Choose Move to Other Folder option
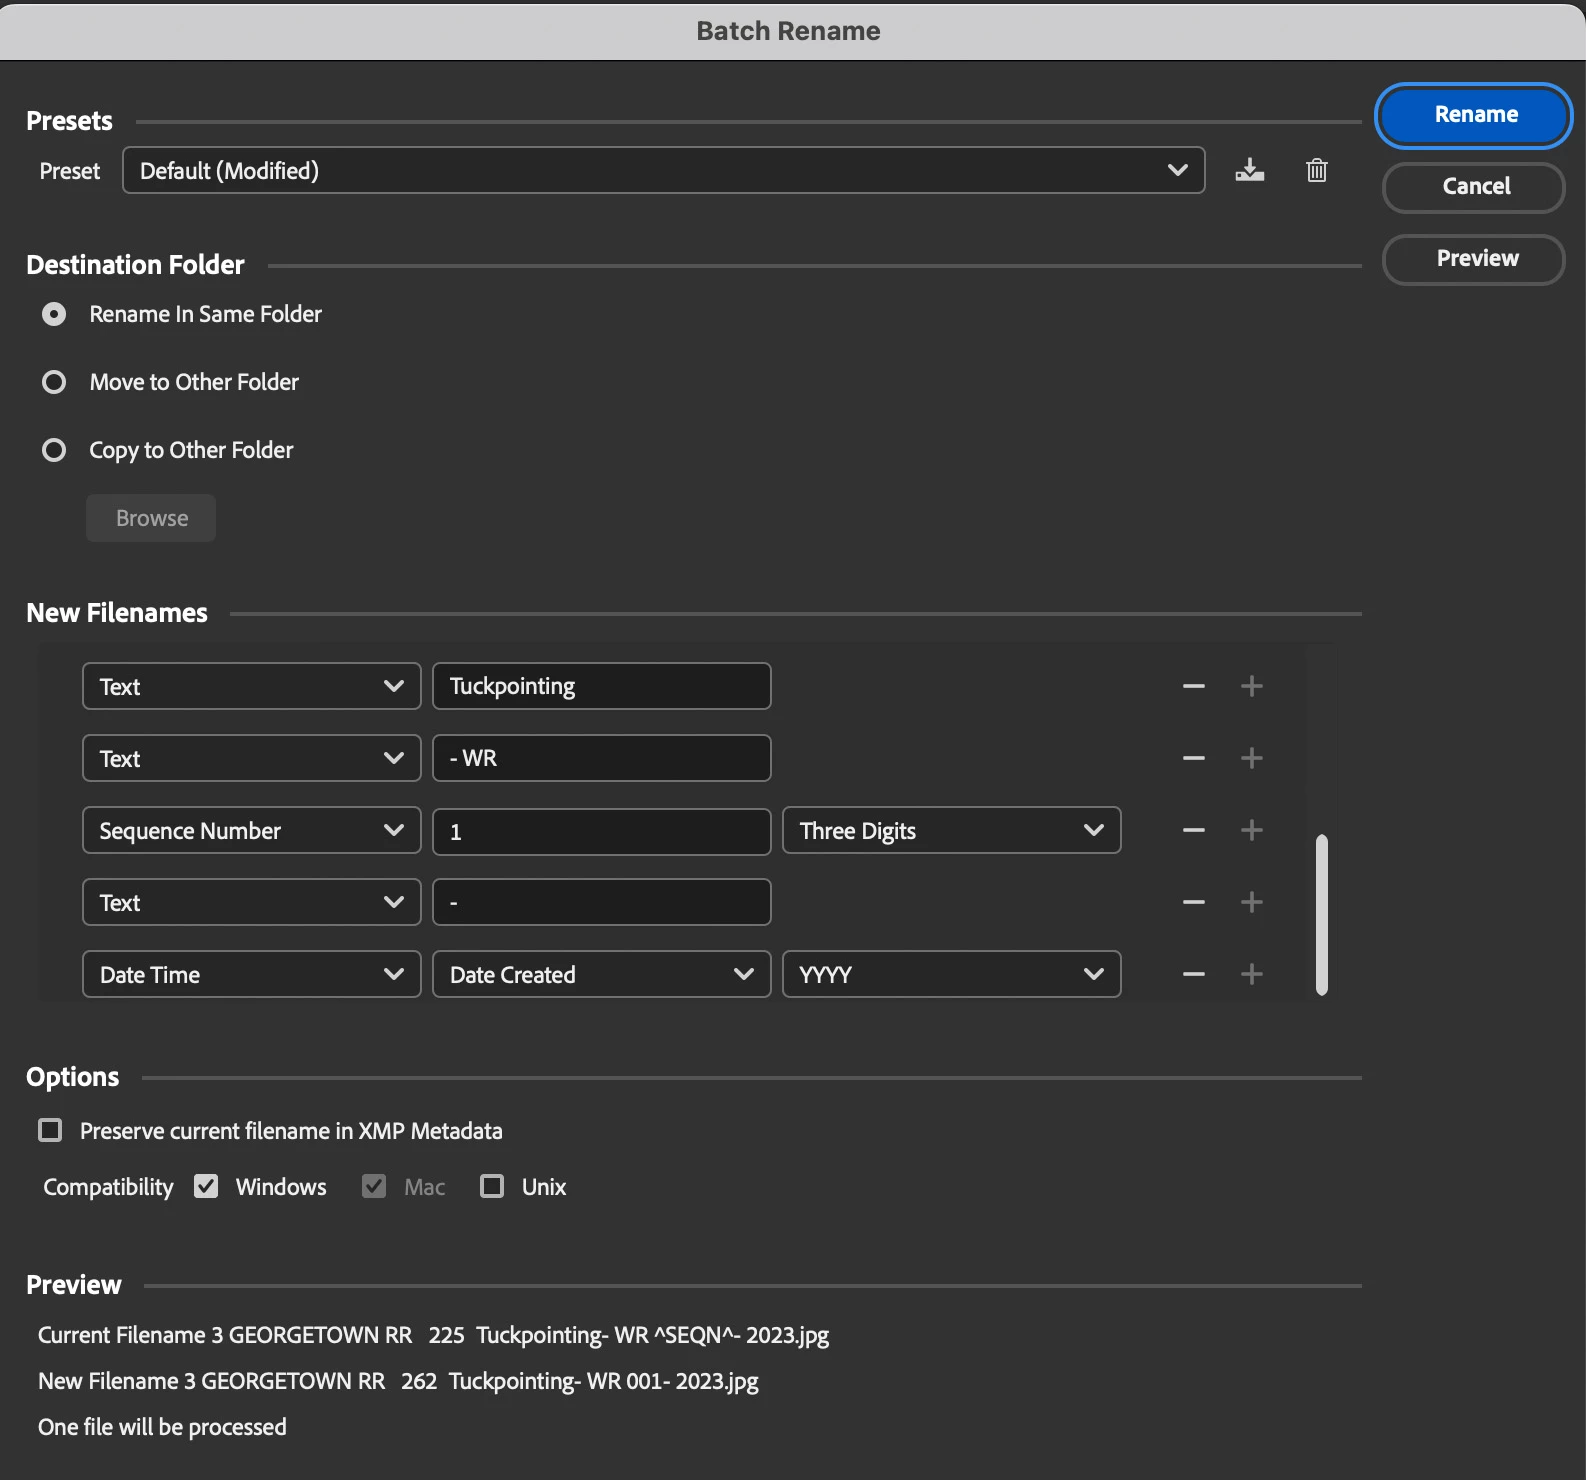The width and height of the screenshot is (1586, 1480). click(x=54, y=382)
